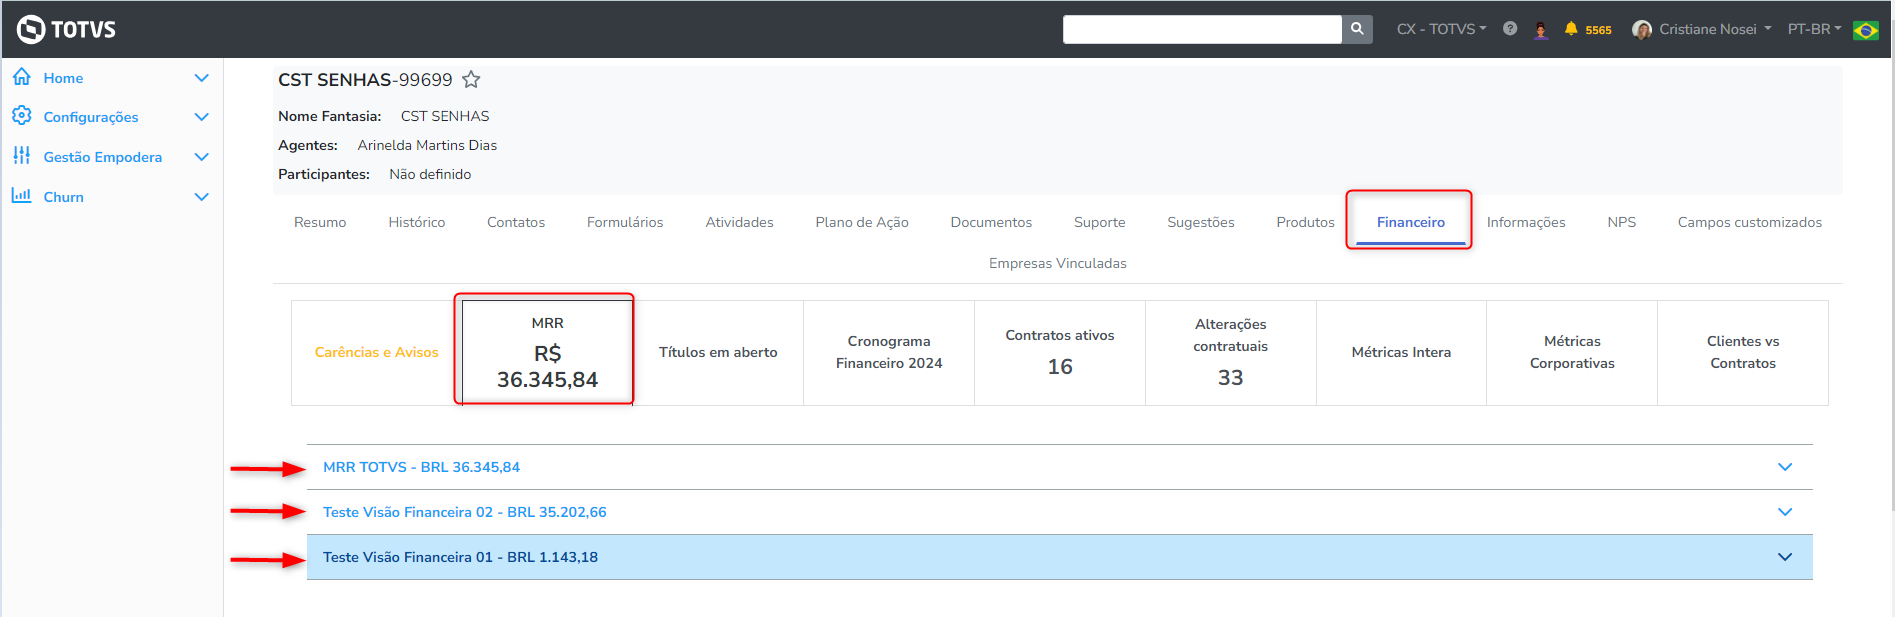Expand Configurações sidebar chevron
Viewport: 1895px width, 617px height.
coord(201,117)
